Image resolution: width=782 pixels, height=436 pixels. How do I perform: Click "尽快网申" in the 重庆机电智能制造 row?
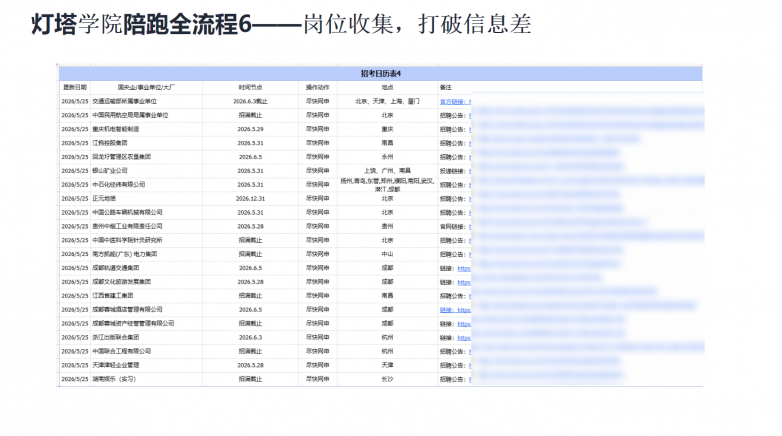coord(318,129)
